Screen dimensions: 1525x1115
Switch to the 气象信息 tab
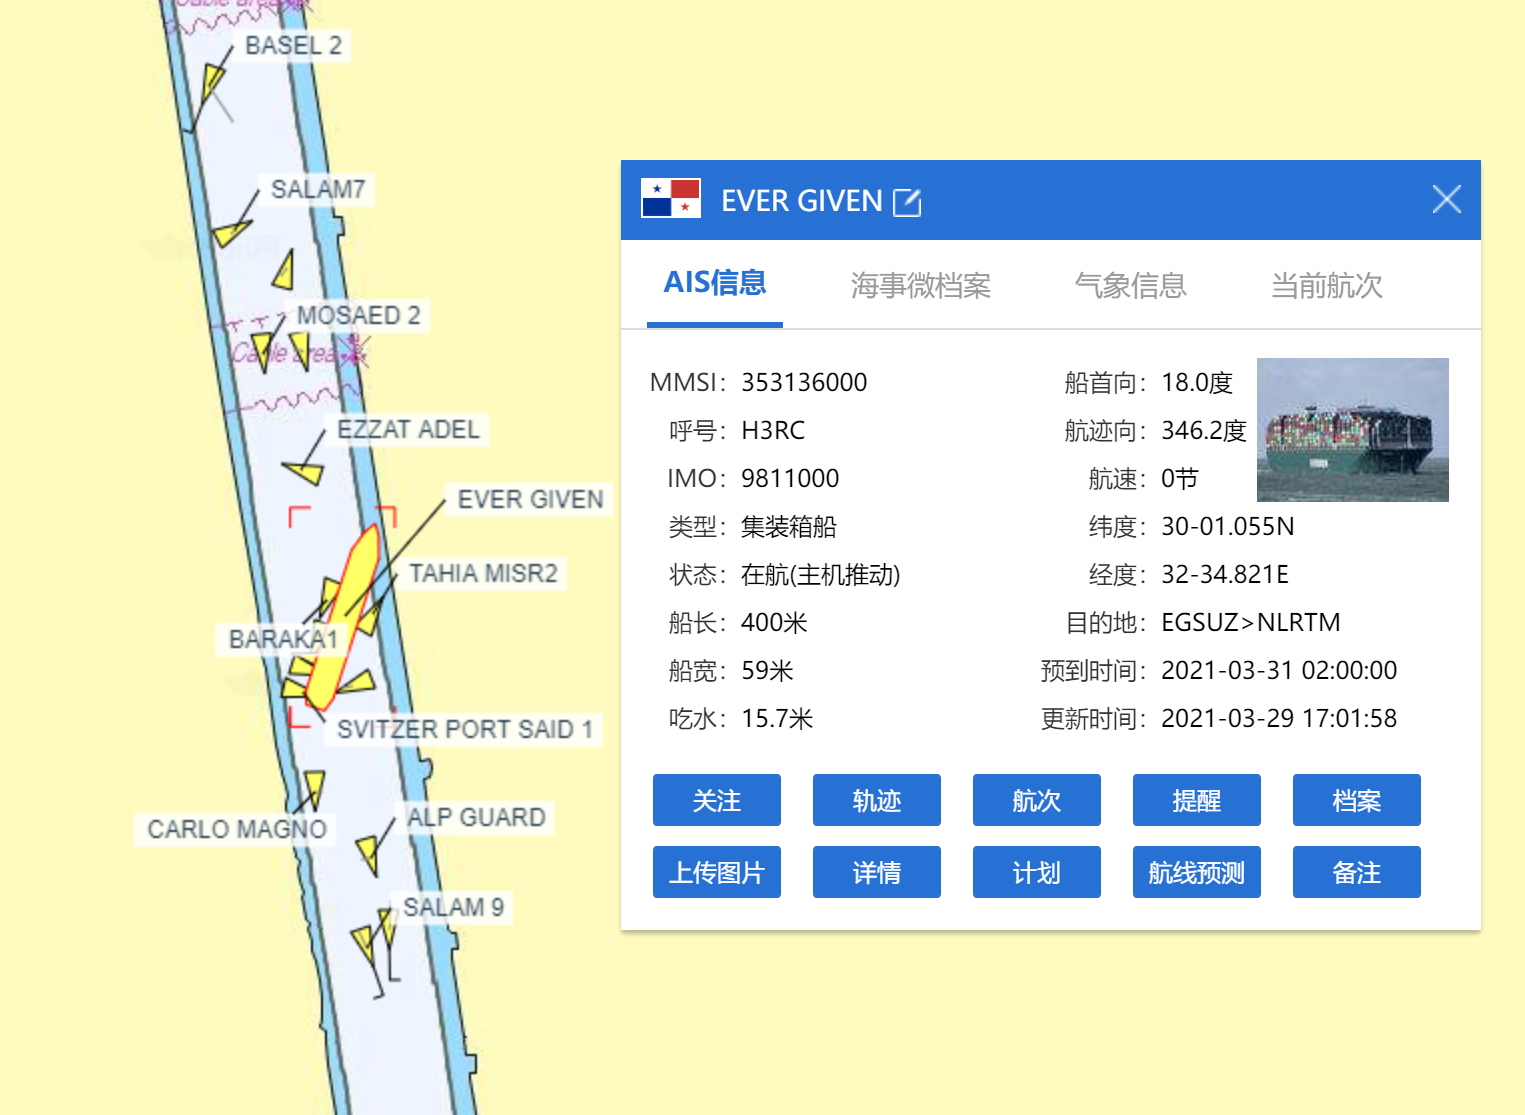coord(1130,286)
